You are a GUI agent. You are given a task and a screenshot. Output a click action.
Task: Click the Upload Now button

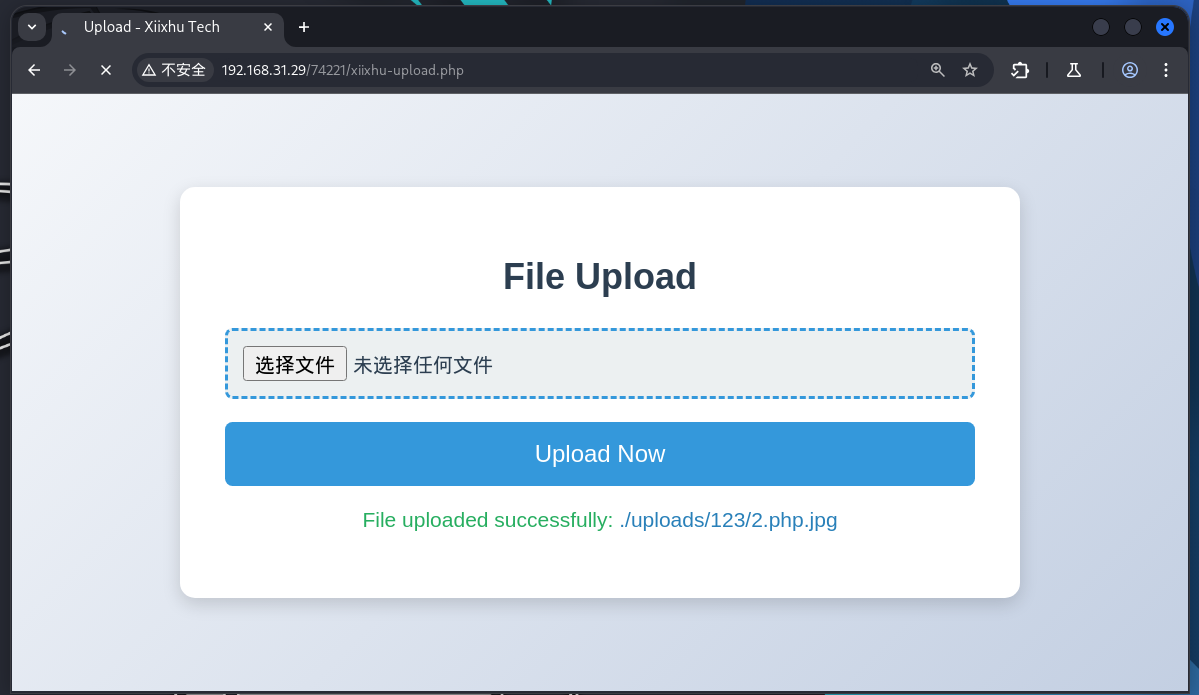pos(600,454)
